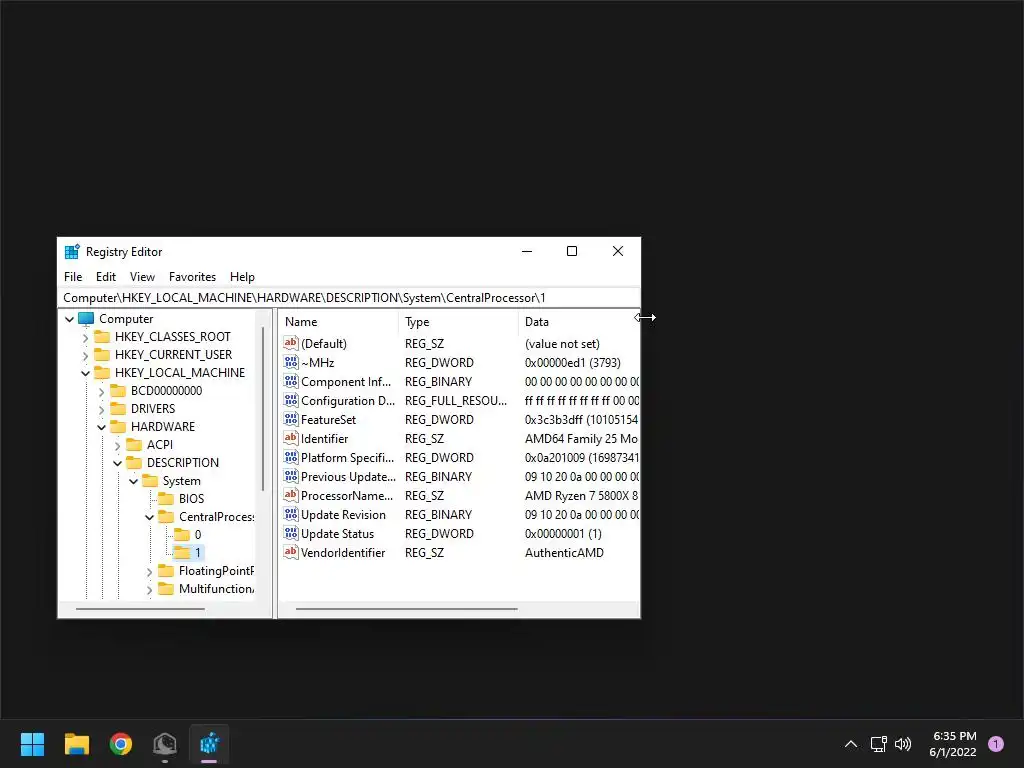Open the View menu
1024x768 pixels.
click(x=142, y=277)
